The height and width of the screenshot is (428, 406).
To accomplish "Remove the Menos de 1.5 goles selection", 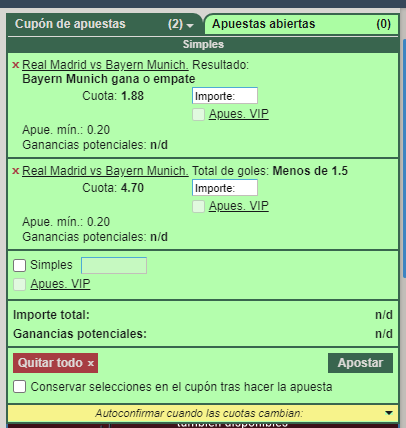I will pyautogui.click(x=15, y=171).
